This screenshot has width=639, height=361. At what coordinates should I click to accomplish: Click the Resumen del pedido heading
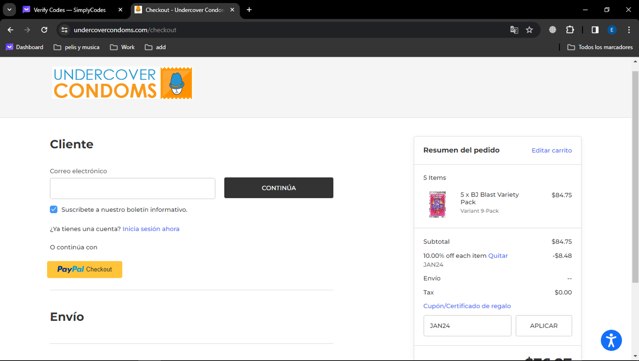pyautogui.click(x=461, y=150)
